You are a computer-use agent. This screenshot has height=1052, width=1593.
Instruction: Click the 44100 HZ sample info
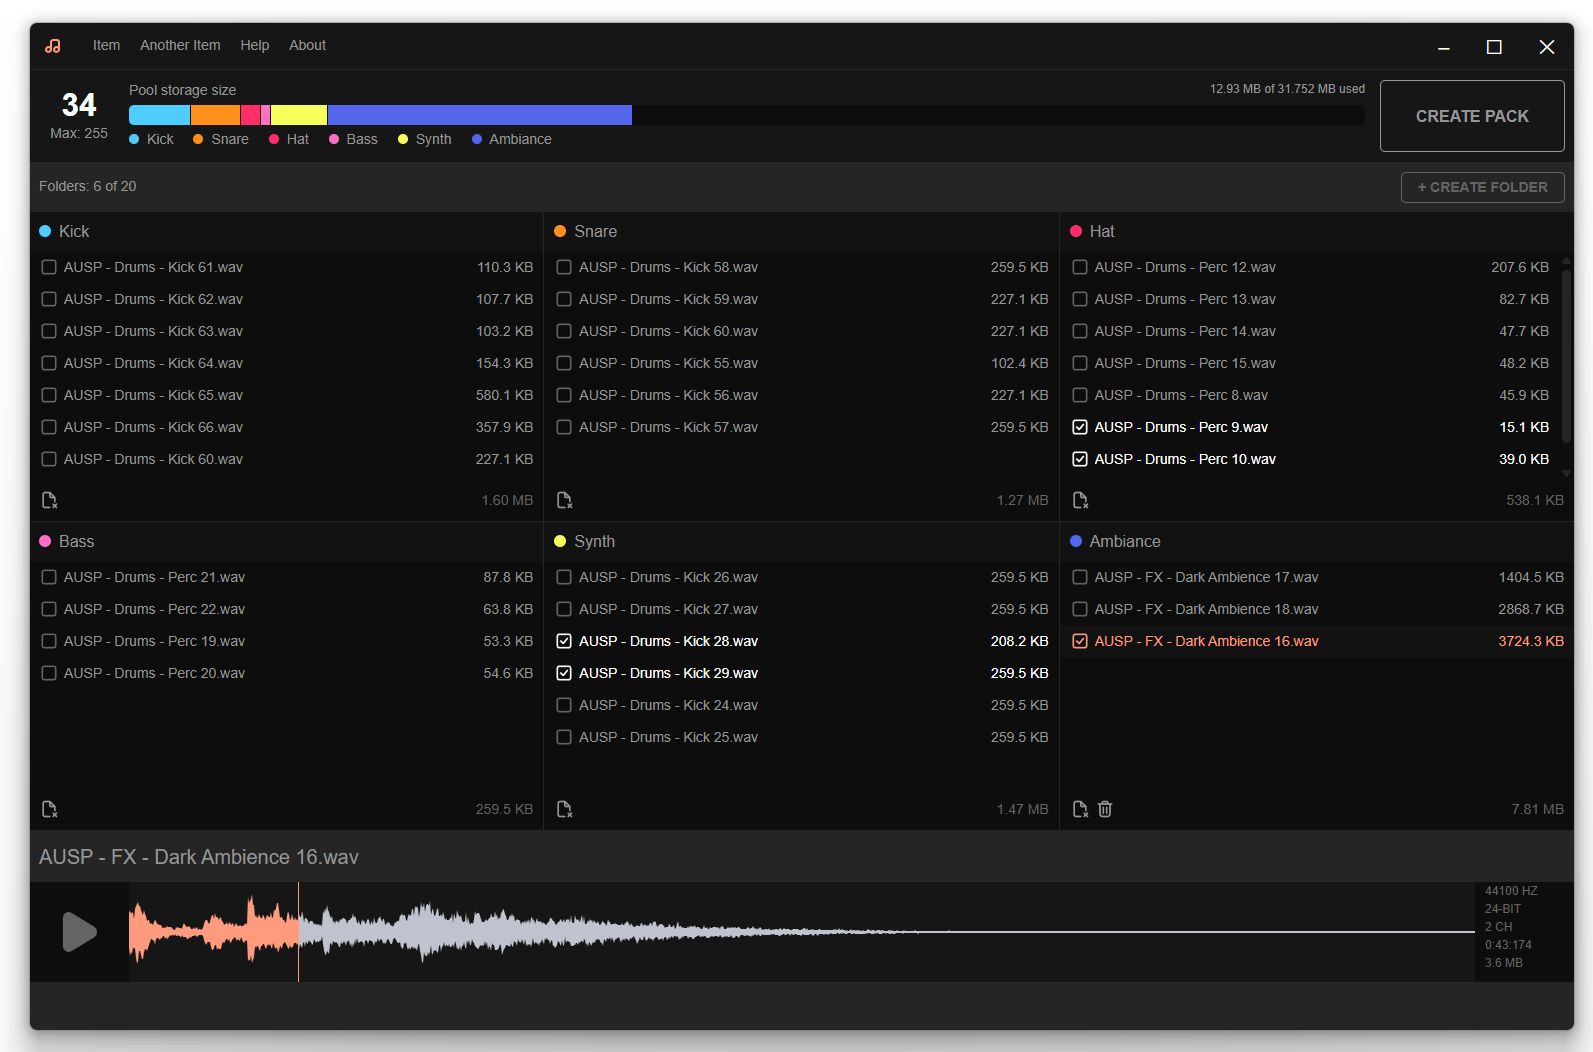[1511, 891]
